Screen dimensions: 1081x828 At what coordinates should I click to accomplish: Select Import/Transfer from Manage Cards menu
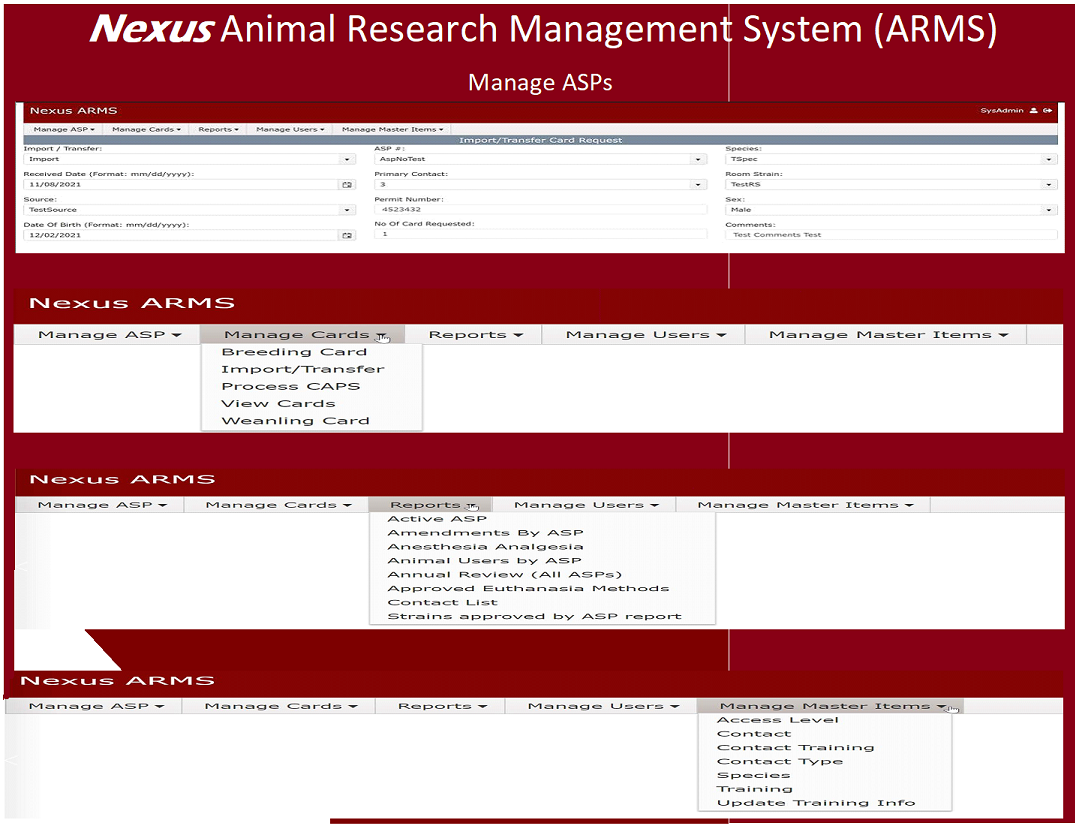pyautogui.click(x=303, y=370)
